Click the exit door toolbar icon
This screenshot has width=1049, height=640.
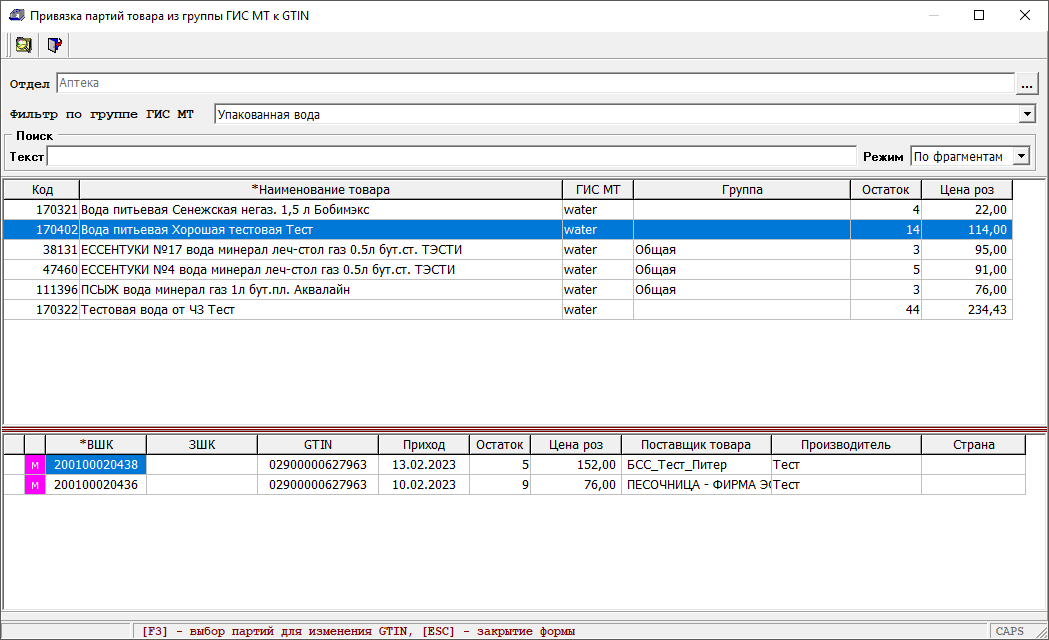(55, 45)
